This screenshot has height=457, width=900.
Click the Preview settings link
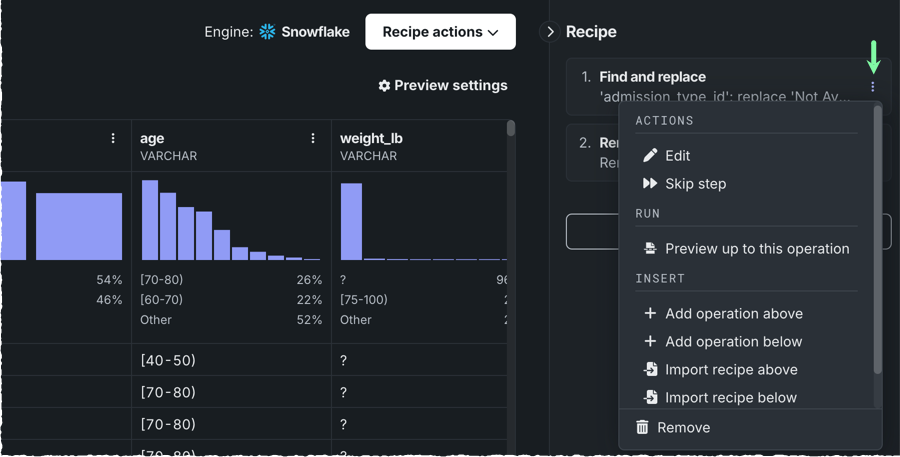450,86
